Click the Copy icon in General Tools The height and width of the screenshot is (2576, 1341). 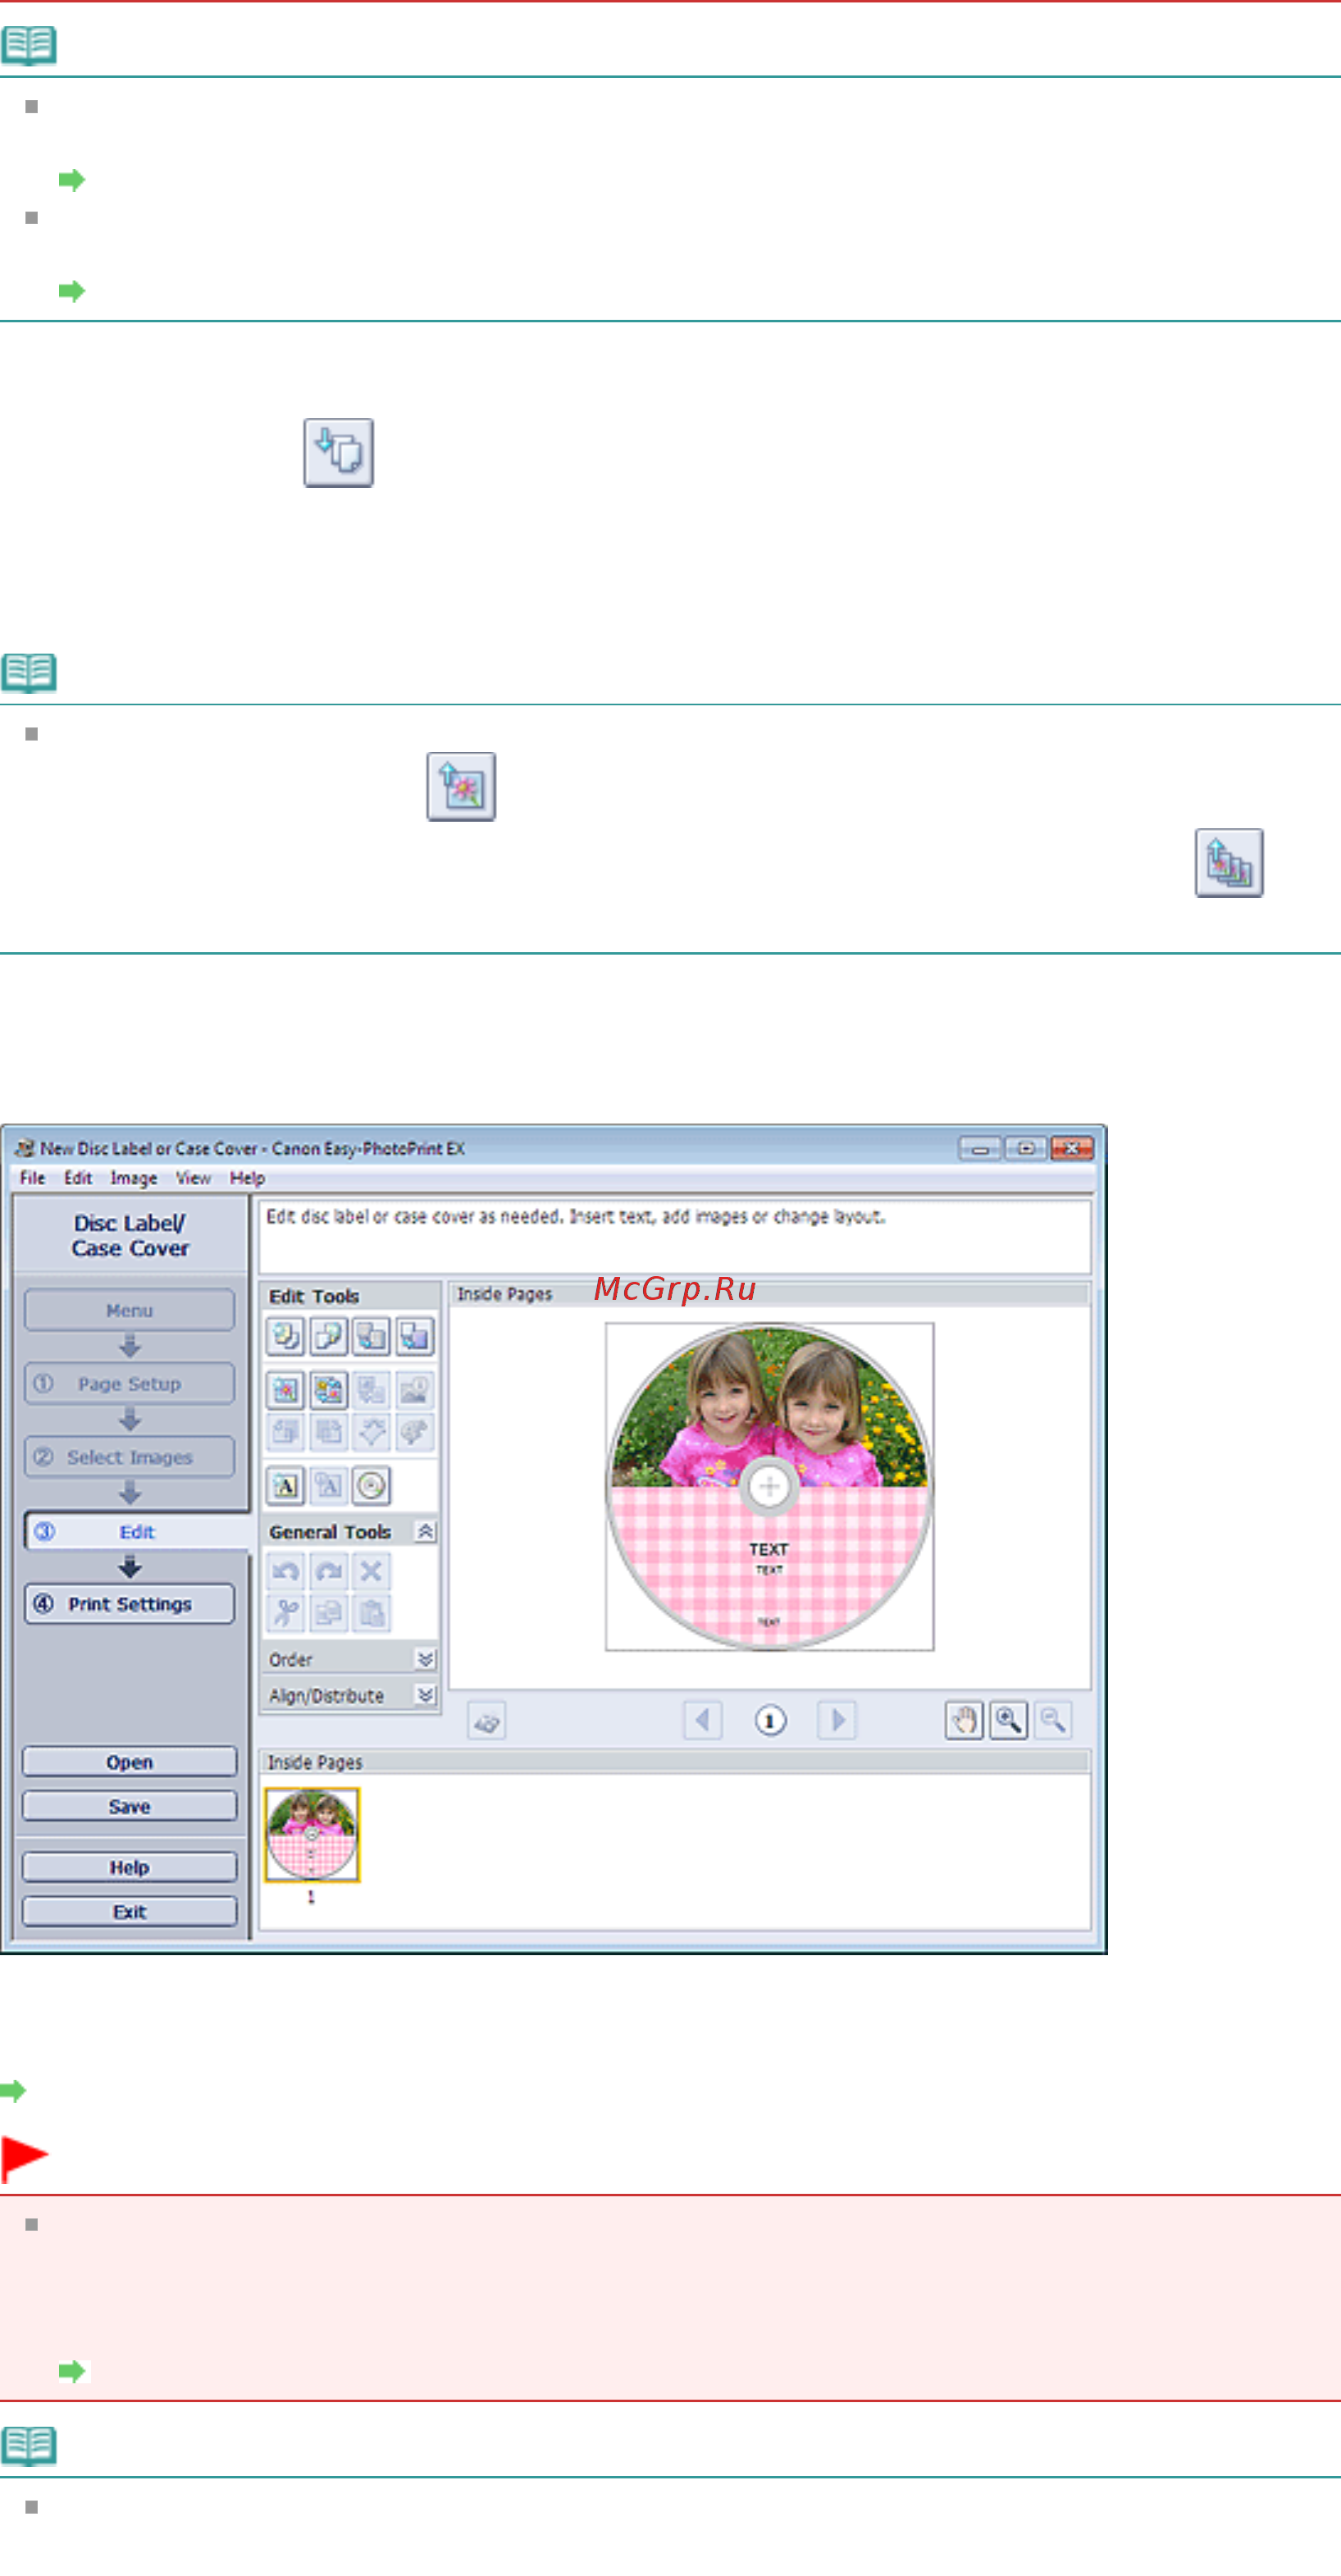point(328,1613)
